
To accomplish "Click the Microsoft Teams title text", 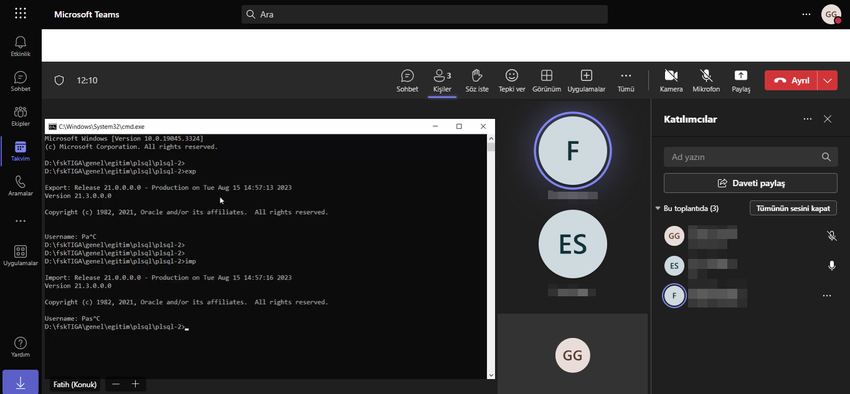I will [x=87, y=15].
